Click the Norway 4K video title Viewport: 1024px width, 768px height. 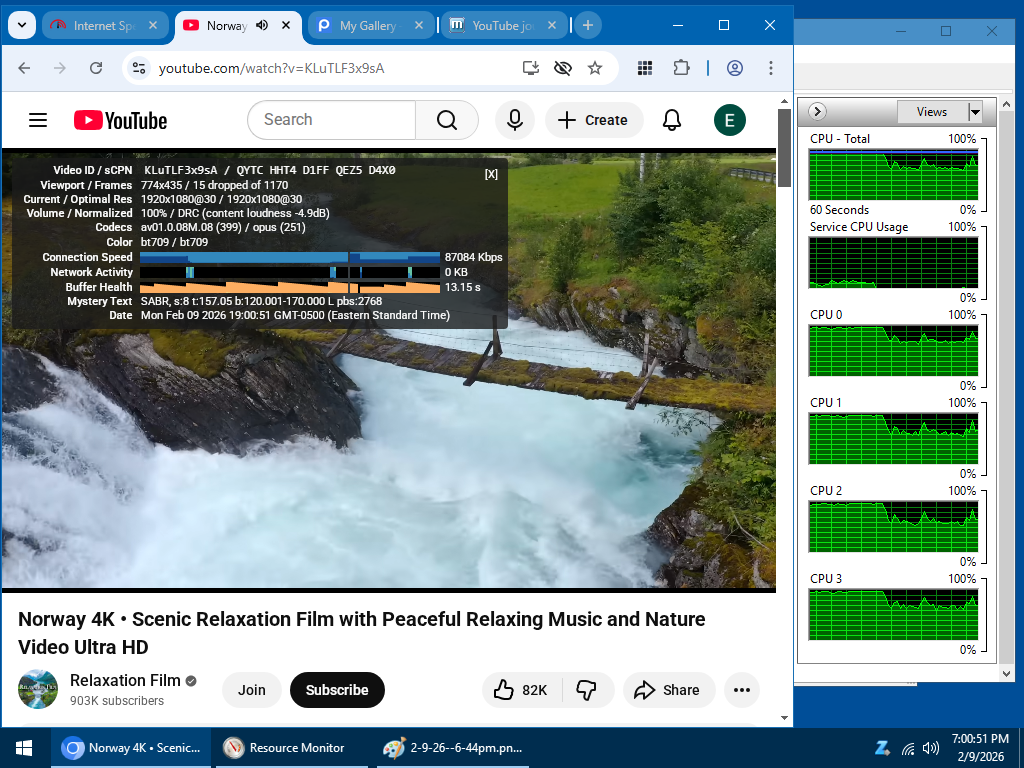362,633
